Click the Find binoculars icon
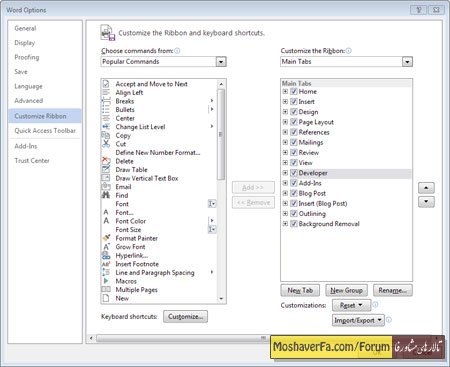 coord(106,195)
